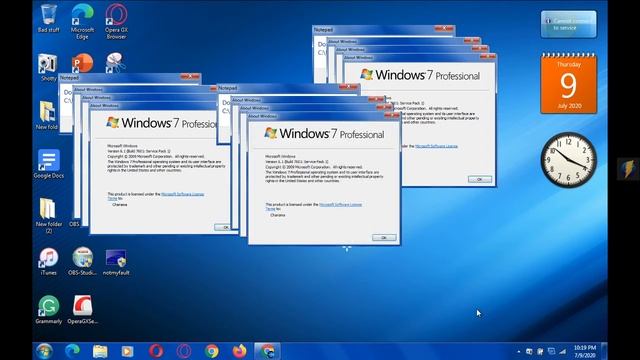Open the Windows Start menu orb

coord(44,351)
